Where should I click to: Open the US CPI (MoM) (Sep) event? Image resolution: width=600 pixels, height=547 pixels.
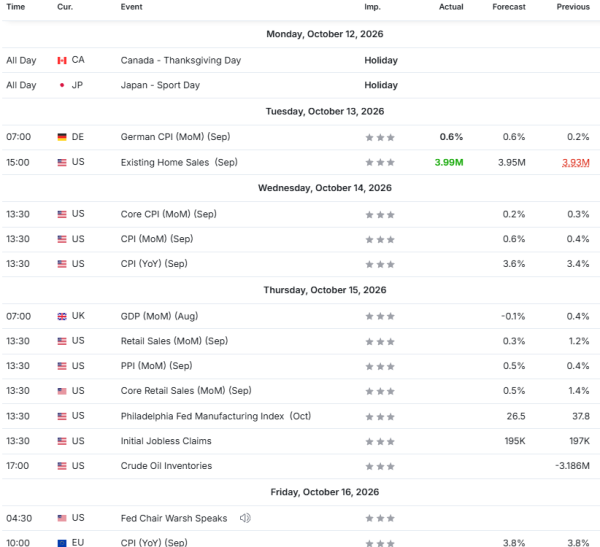(157, 239)
